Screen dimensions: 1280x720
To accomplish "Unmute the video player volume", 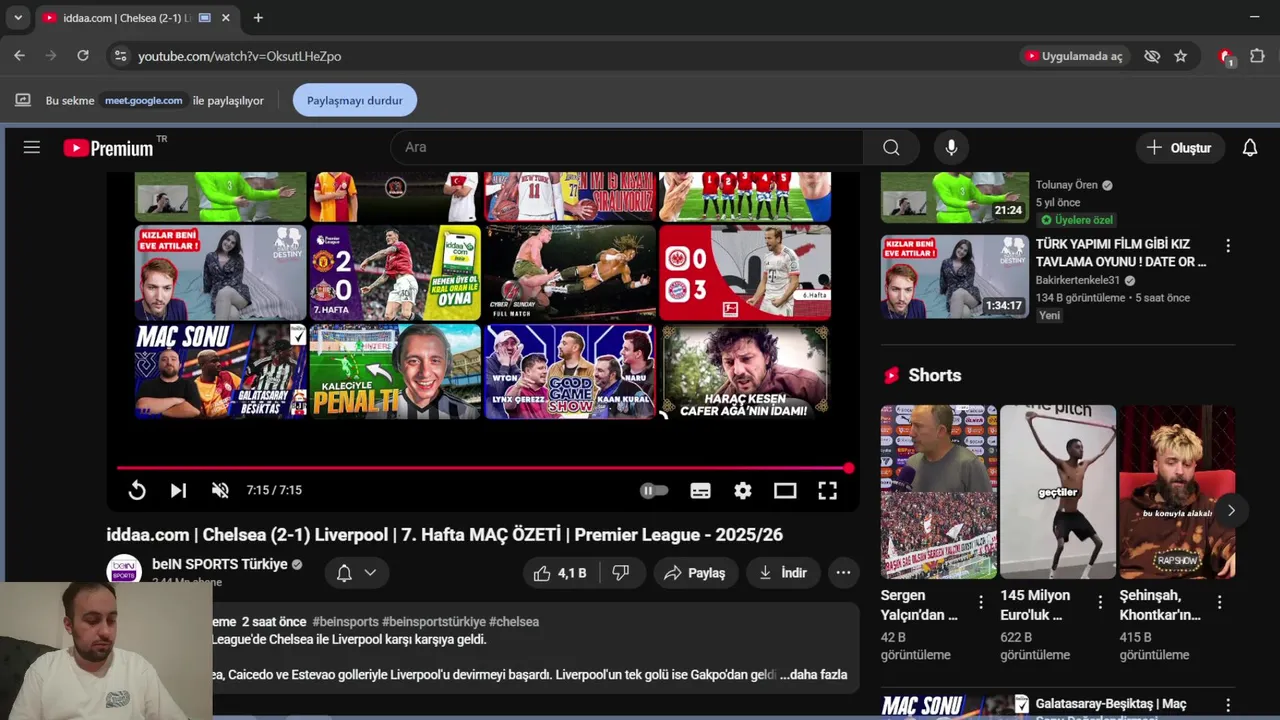I will click(220, 490).
